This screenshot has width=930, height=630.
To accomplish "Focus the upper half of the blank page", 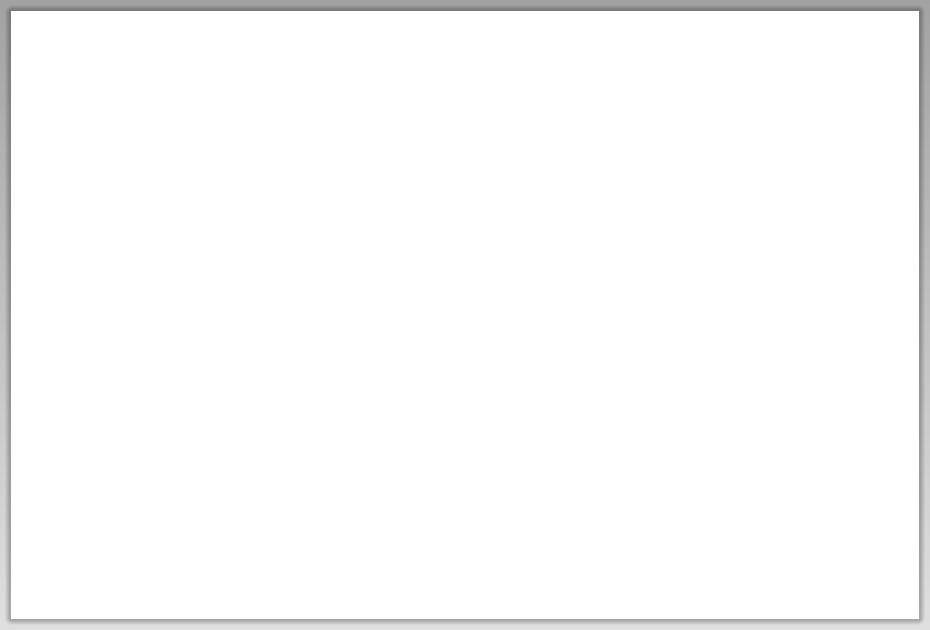I will 465,163.
